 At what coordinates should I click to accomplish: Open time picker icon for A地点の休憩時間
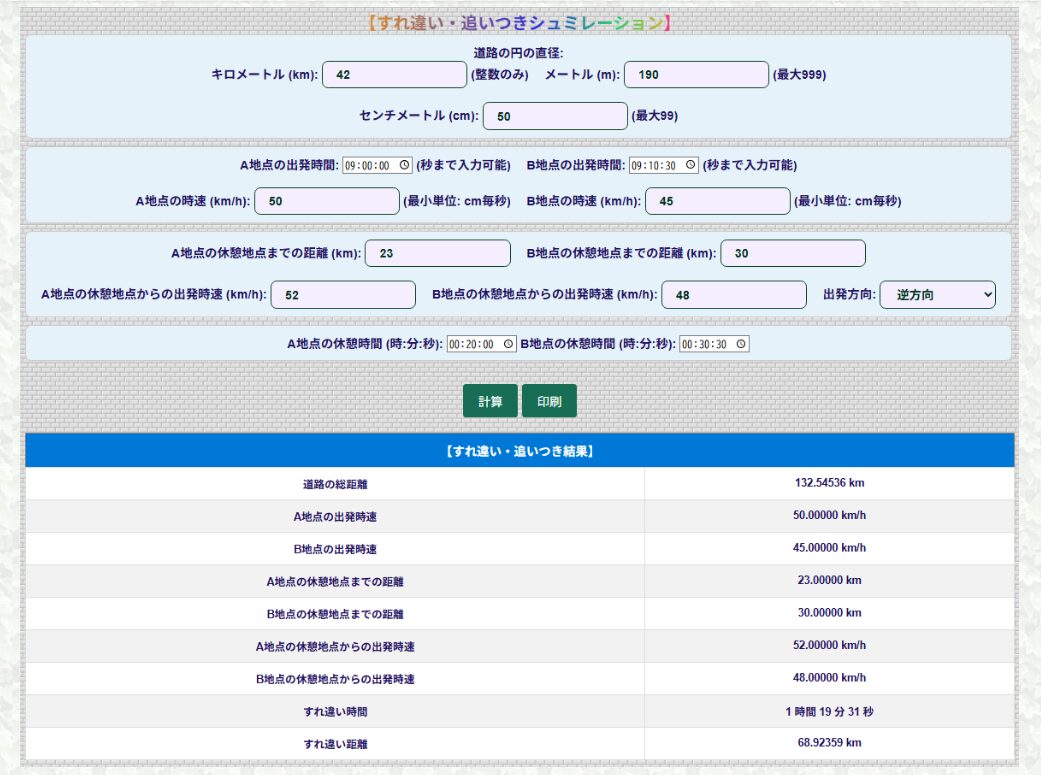(508, 344)
